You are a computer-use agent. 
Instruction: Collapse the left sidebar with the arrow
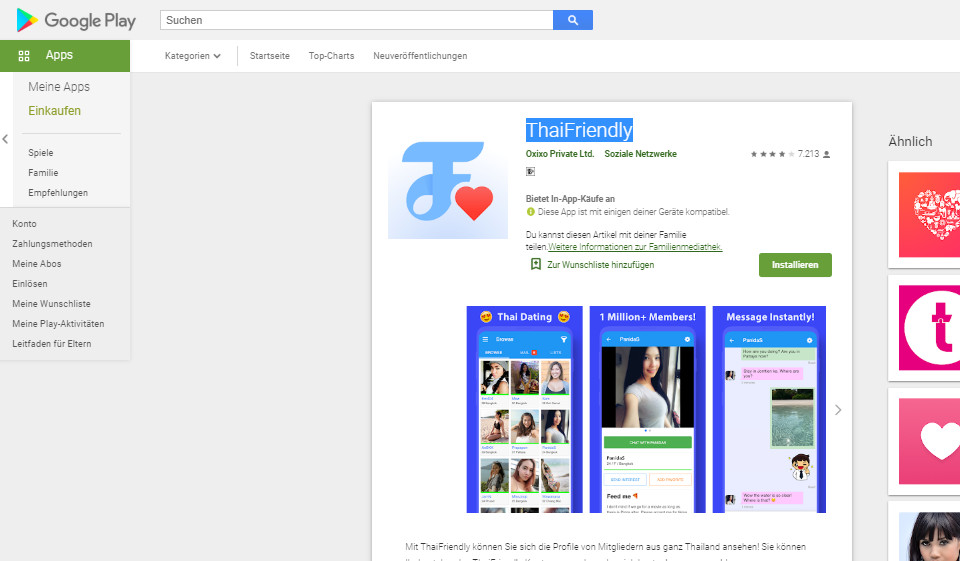[x=5, y=139]
